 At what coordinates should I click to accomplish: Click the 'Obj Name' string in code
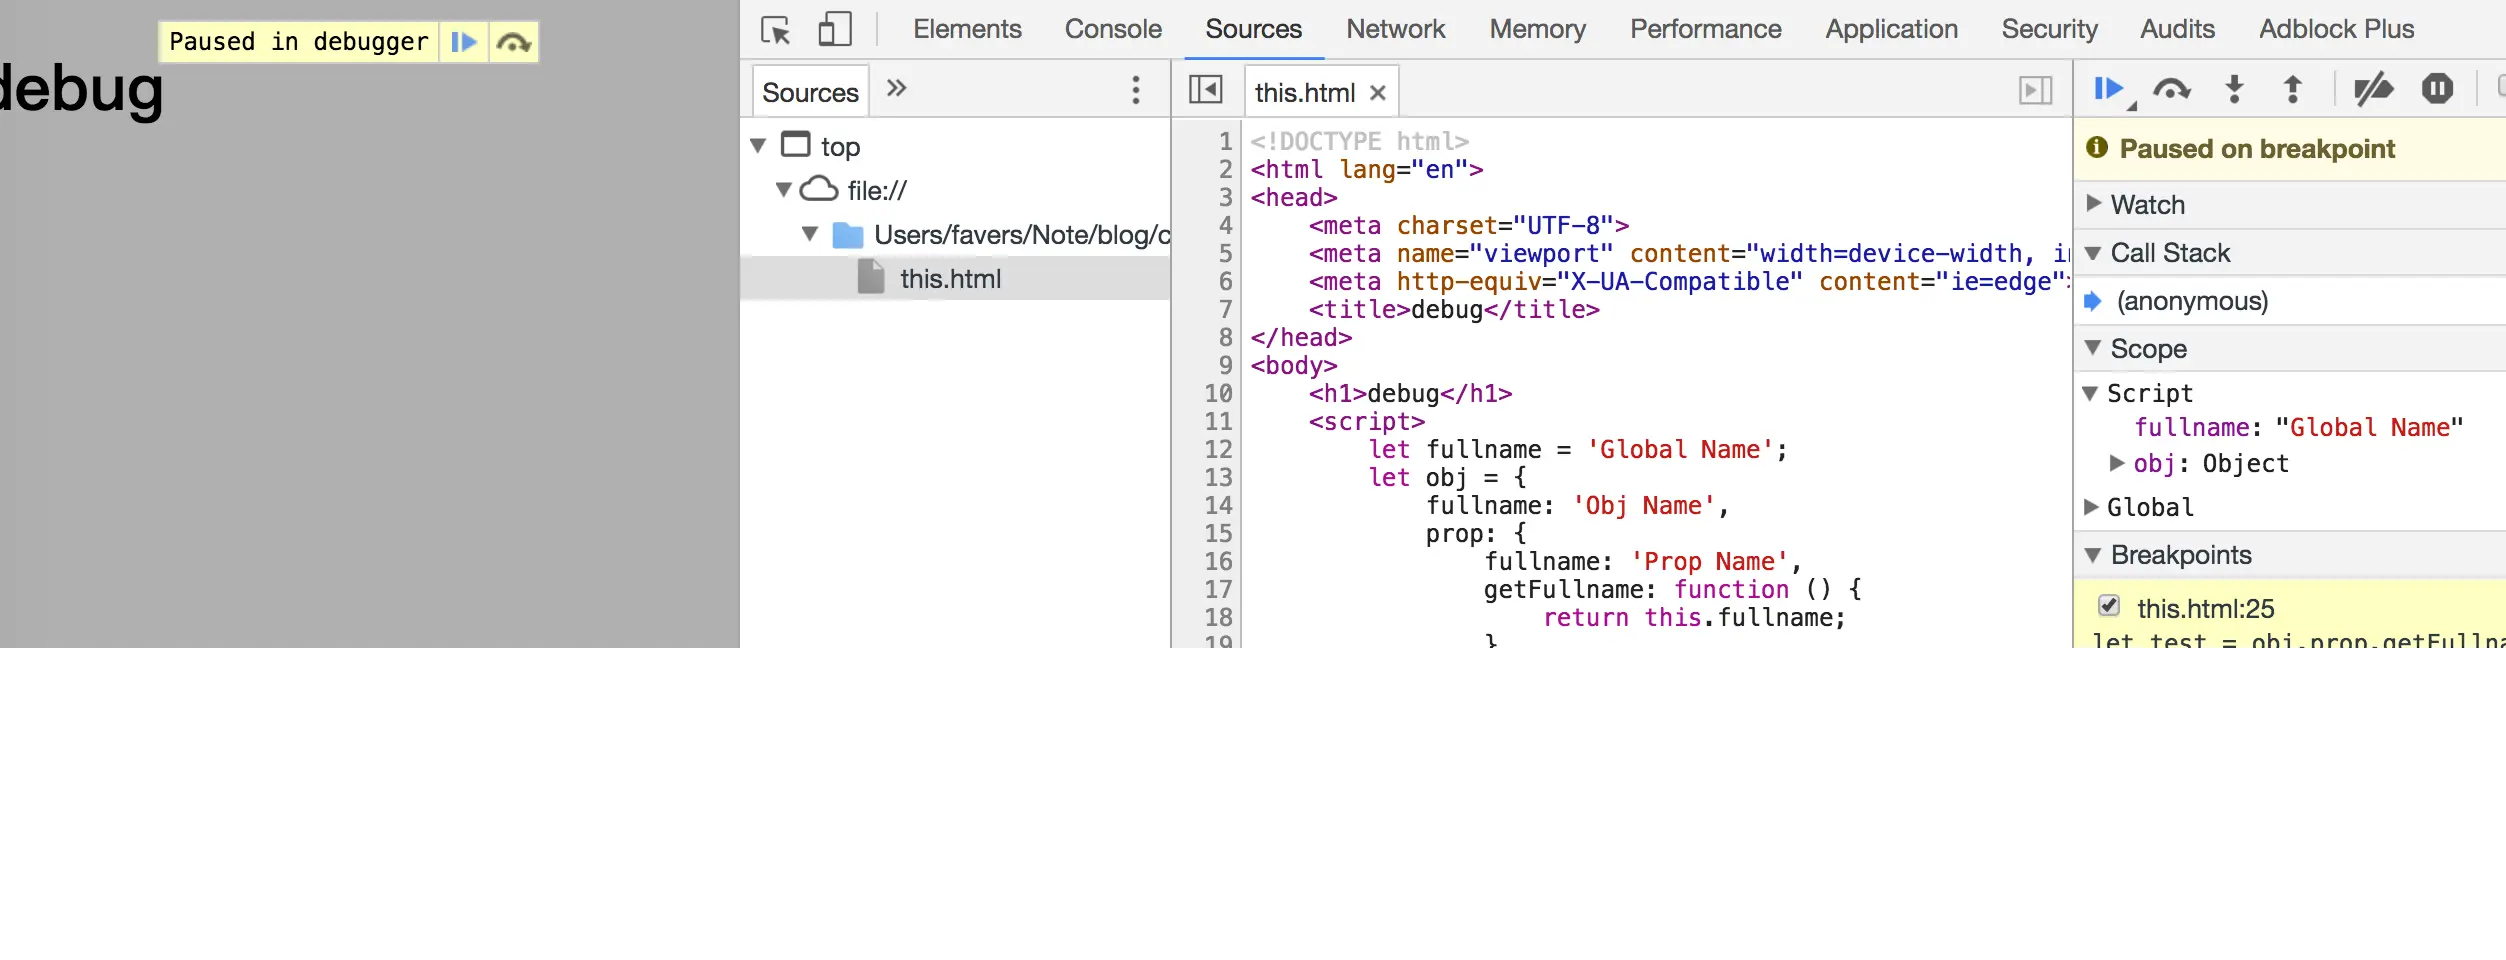[x=1644, y=506]
